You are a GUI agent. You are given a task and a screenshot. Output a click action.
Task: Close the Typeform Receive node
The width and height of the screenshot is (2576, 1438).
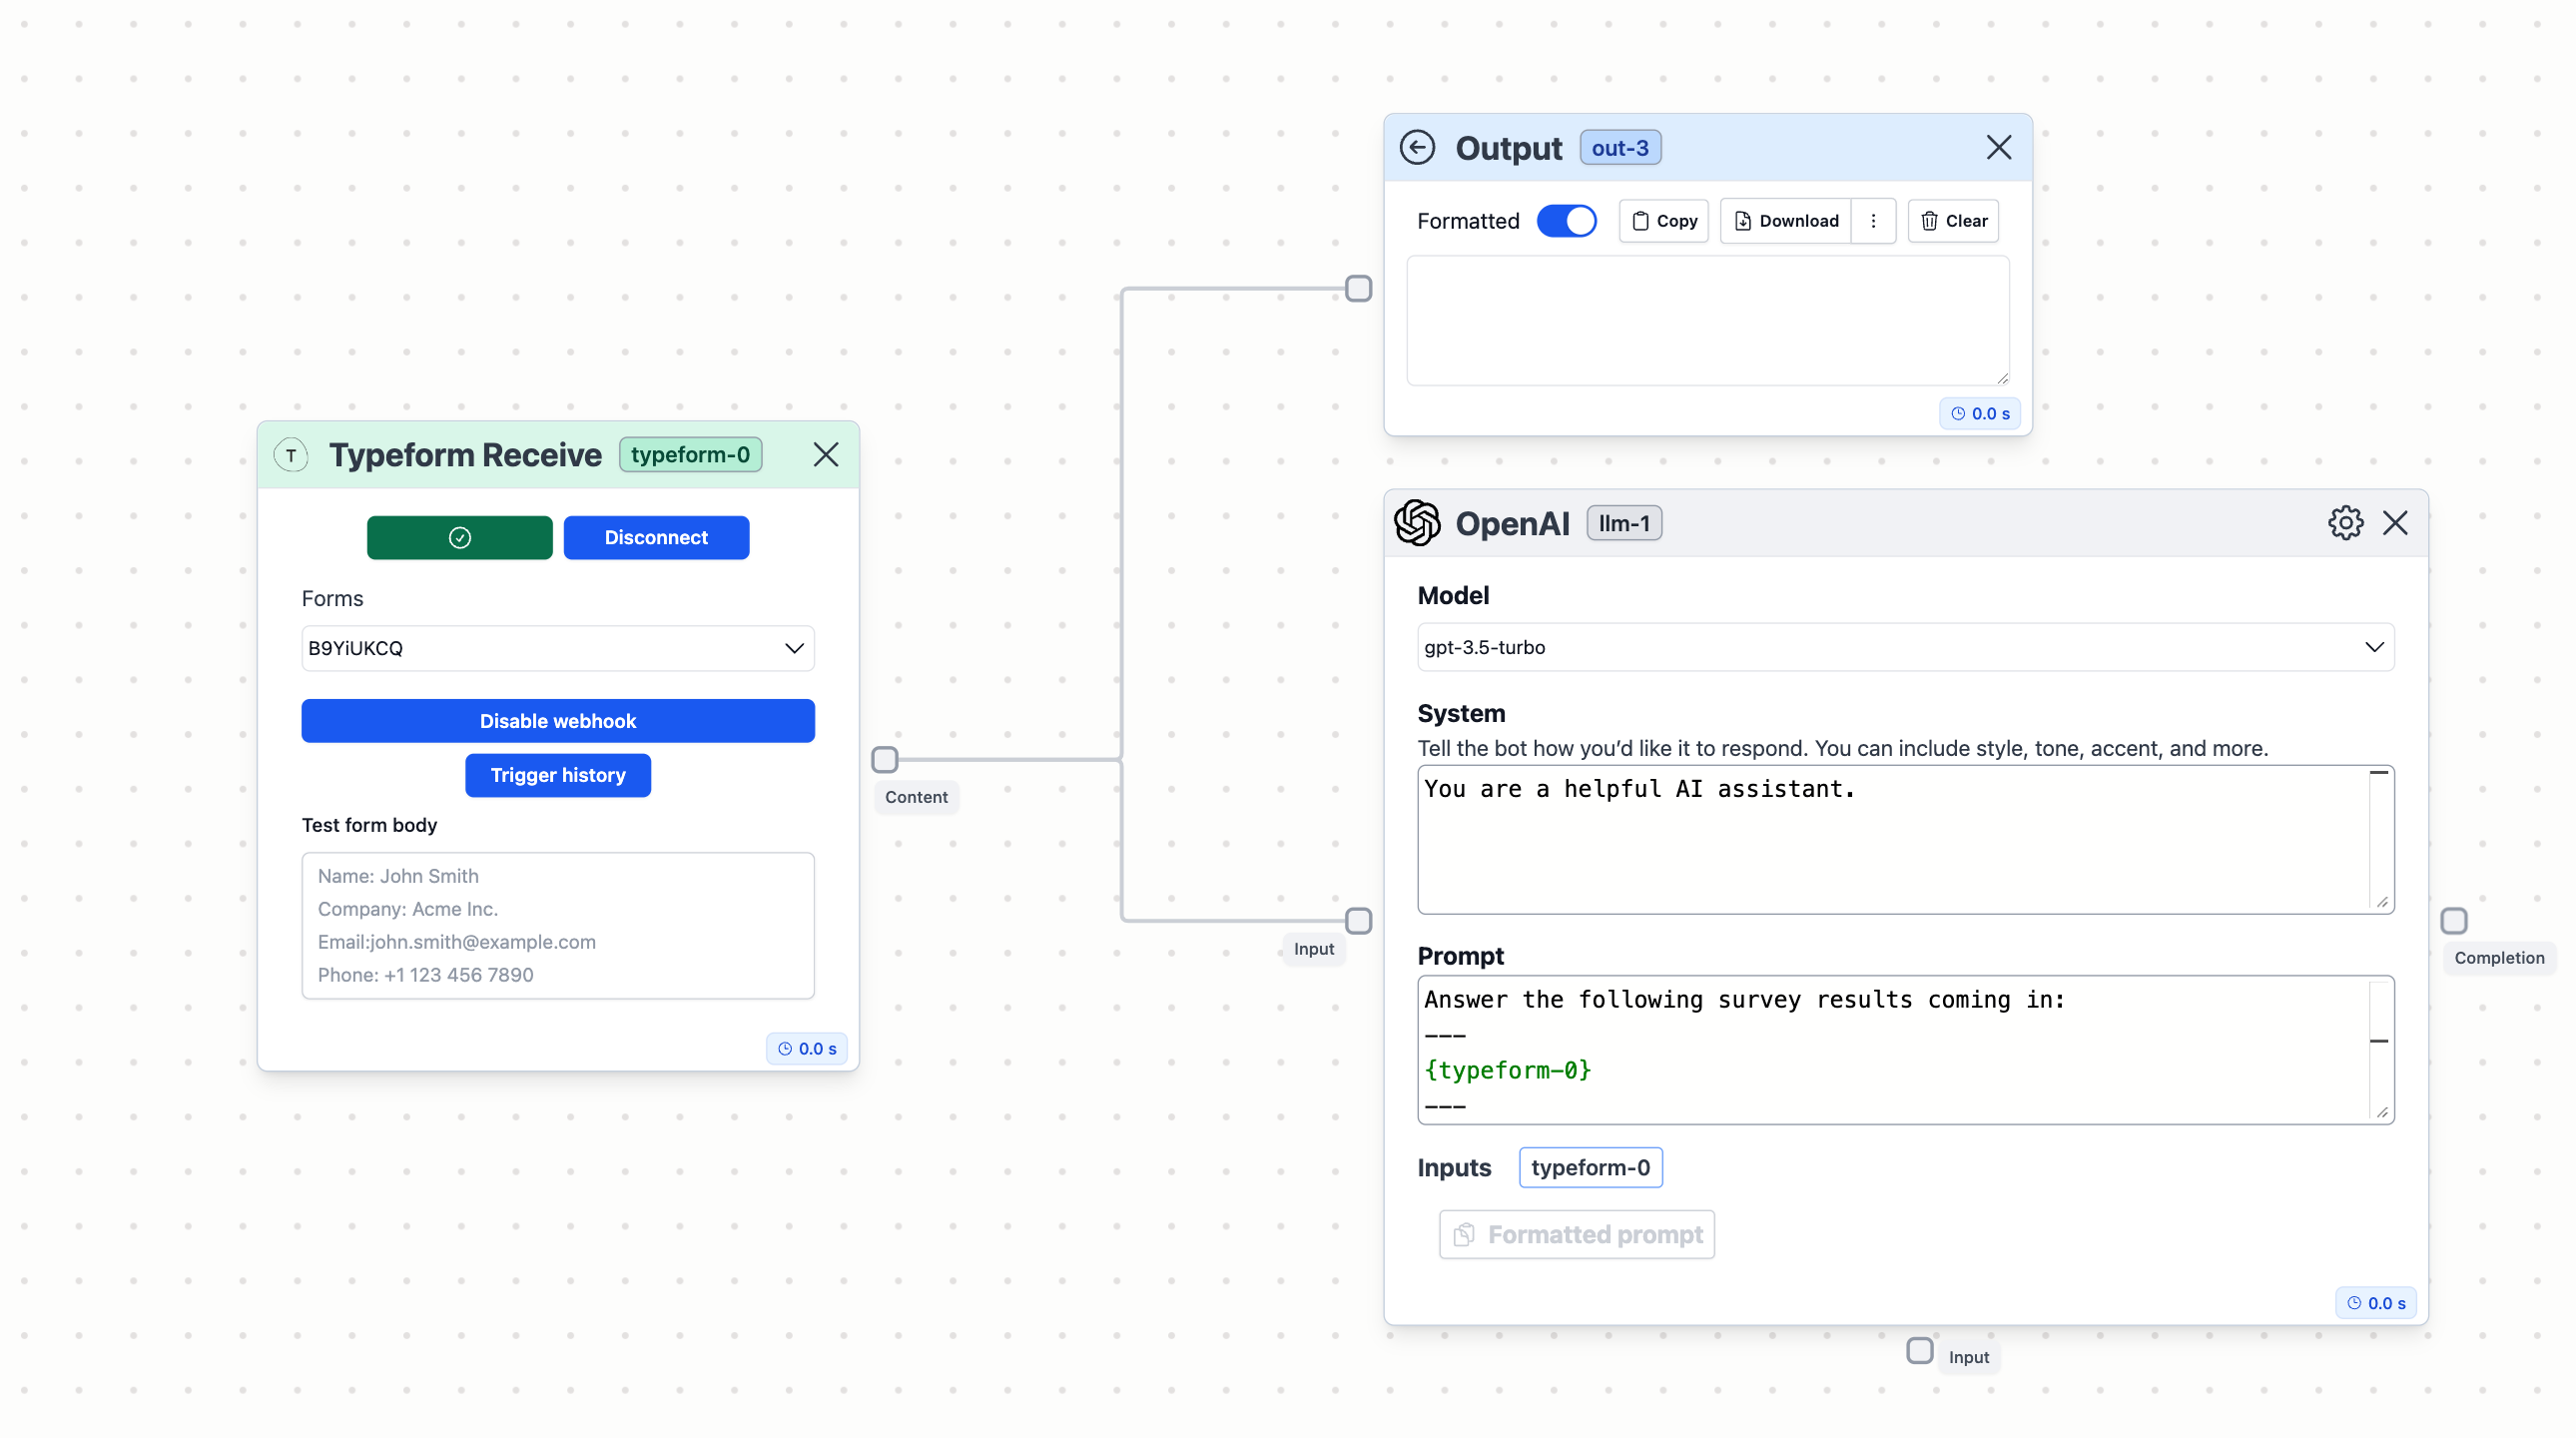pyautogui.click(x=826, y=455)
